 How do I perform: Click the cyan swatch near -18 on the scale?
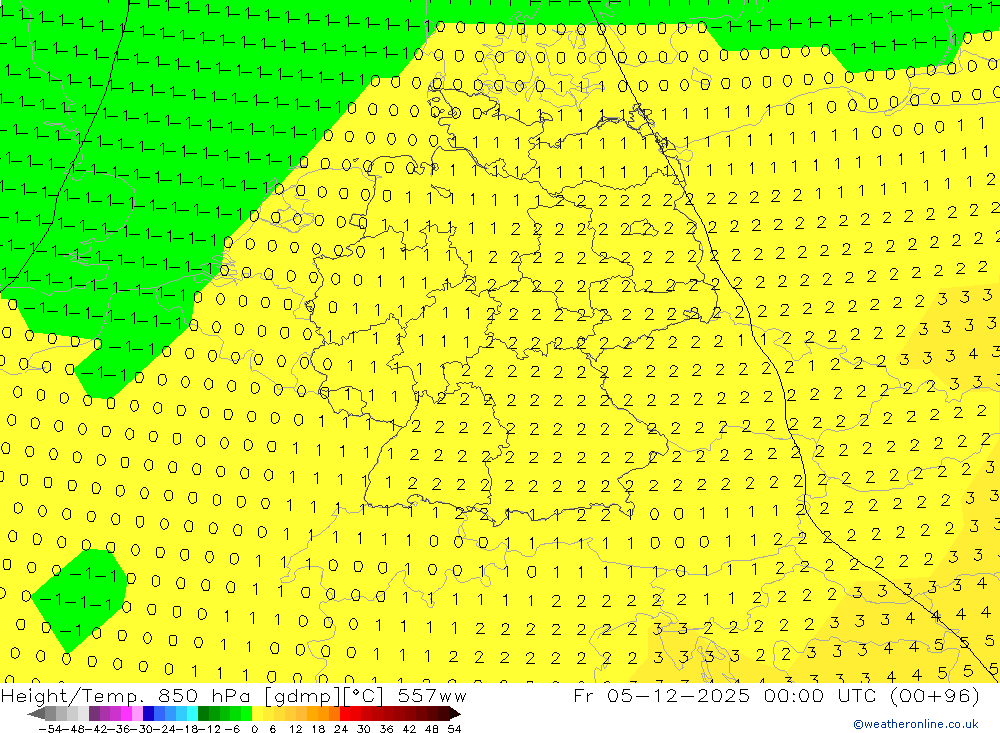pyautogui.click(x=192, y=713)
